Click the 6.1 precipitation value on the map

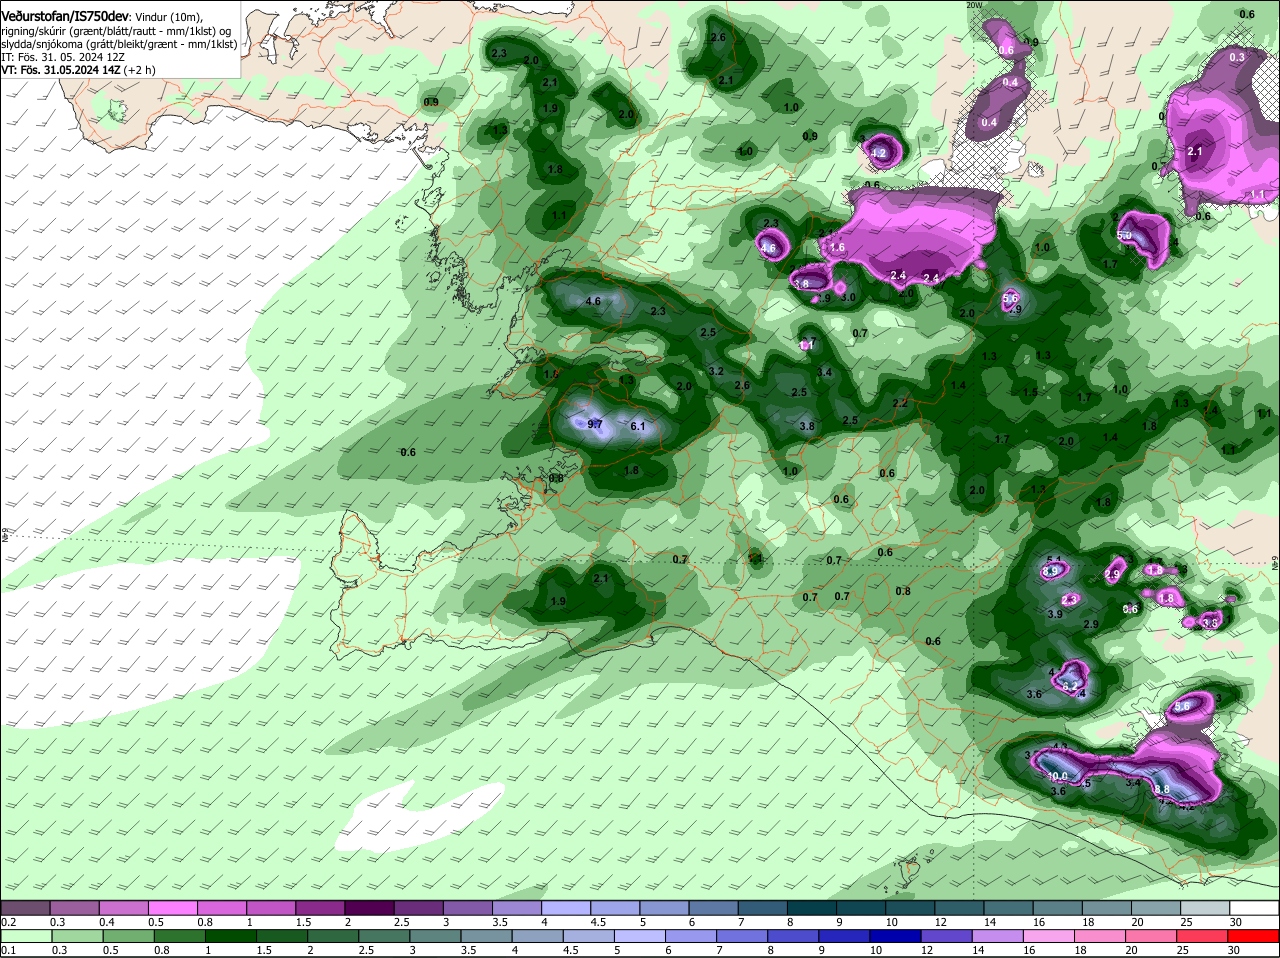pos(639,427)
